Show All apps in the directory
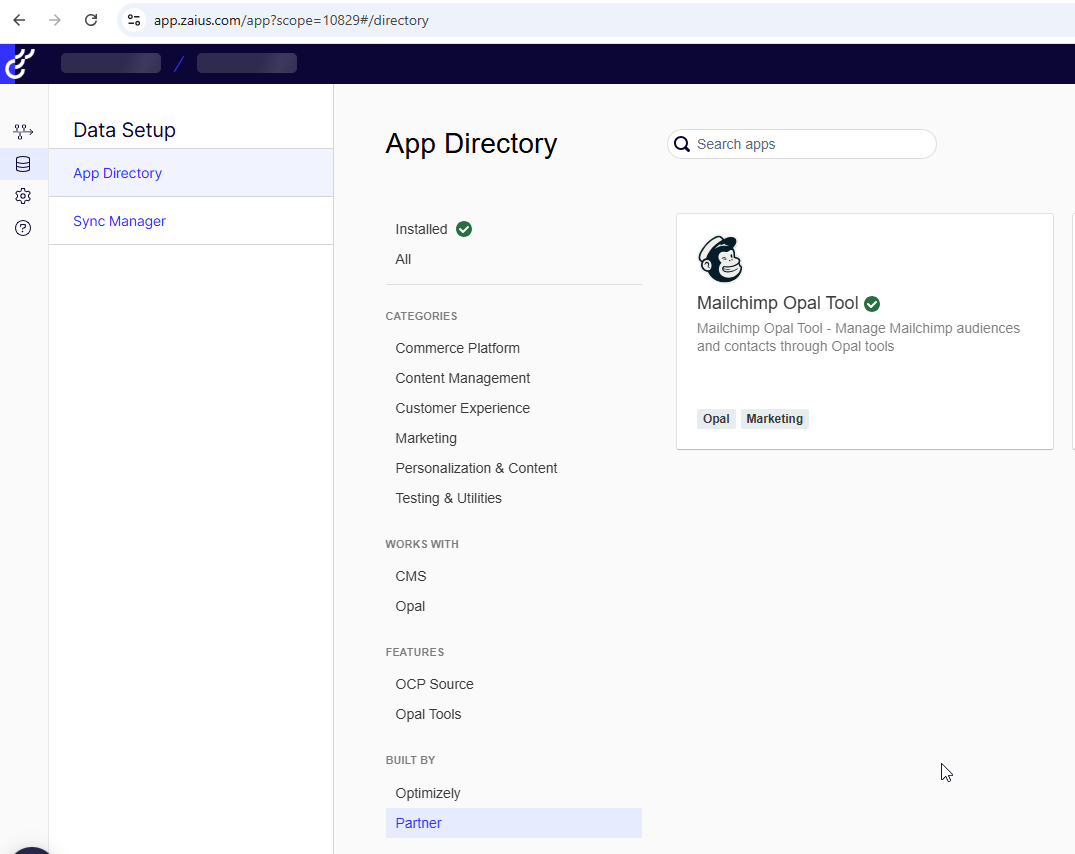Screen dimensions: 1075x854 [403, 259]
